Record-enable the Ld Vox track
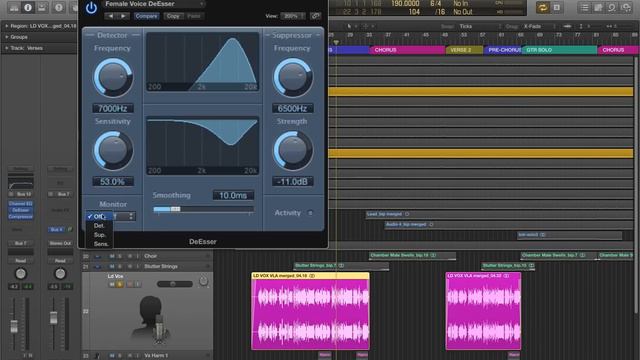640x360 pixels. pyautogui.click(x=129, y=284)
